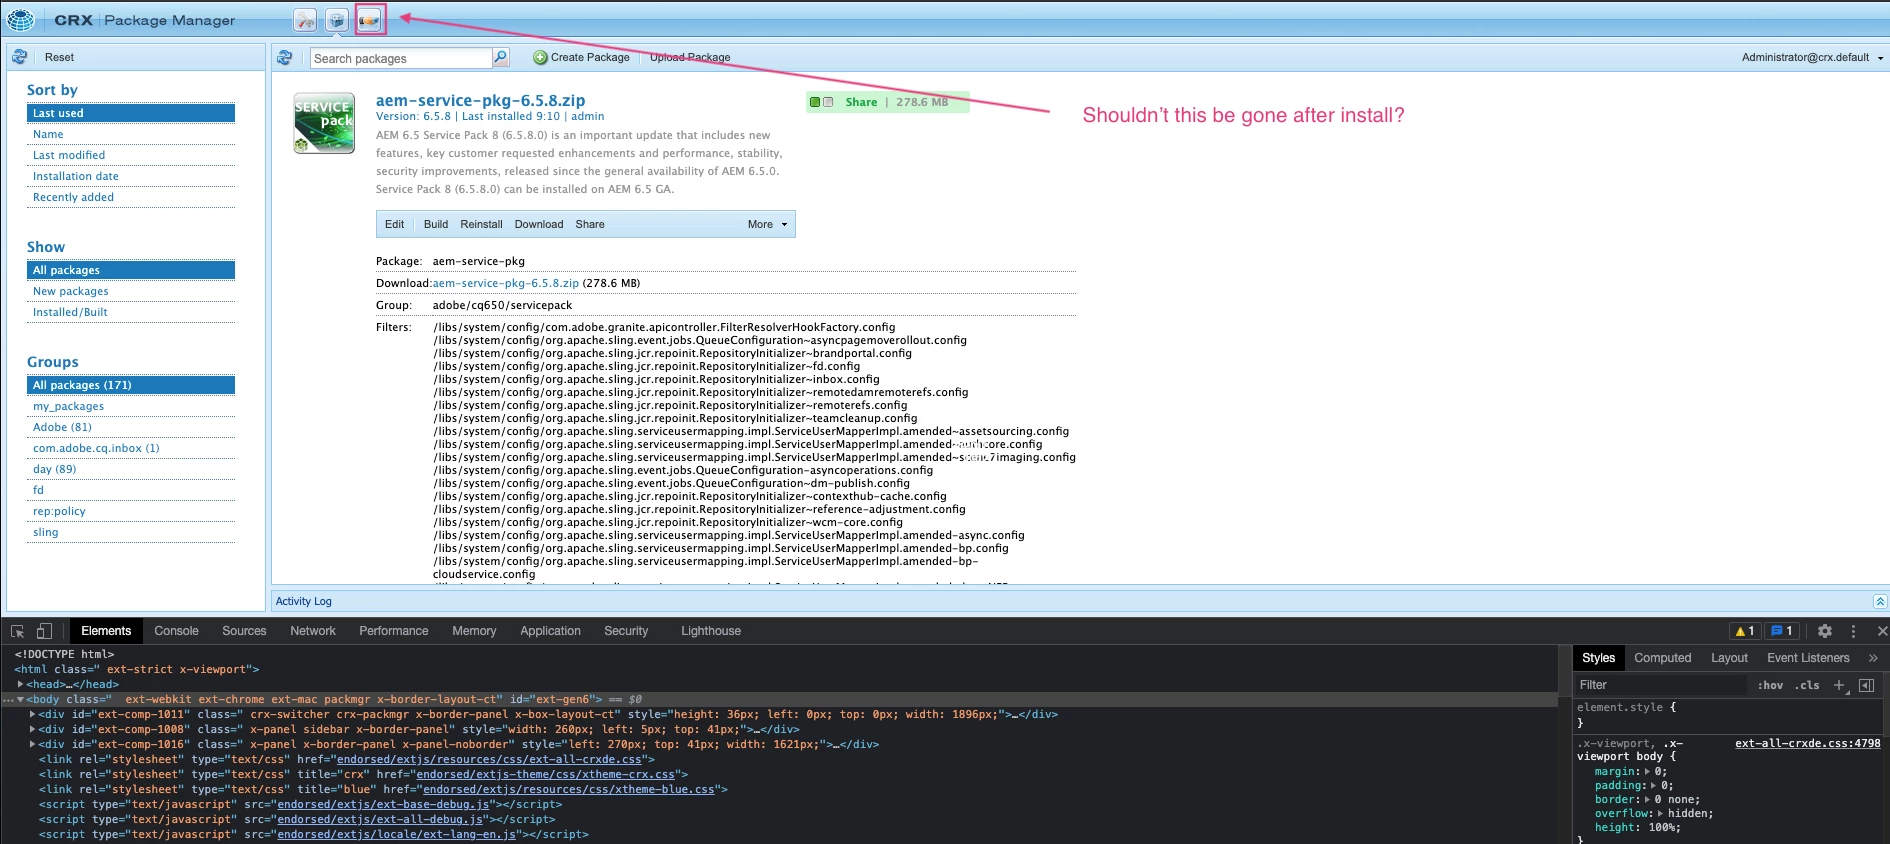Open the Memory tab
Screen dimensions: 1890x844
coord(474,631)
